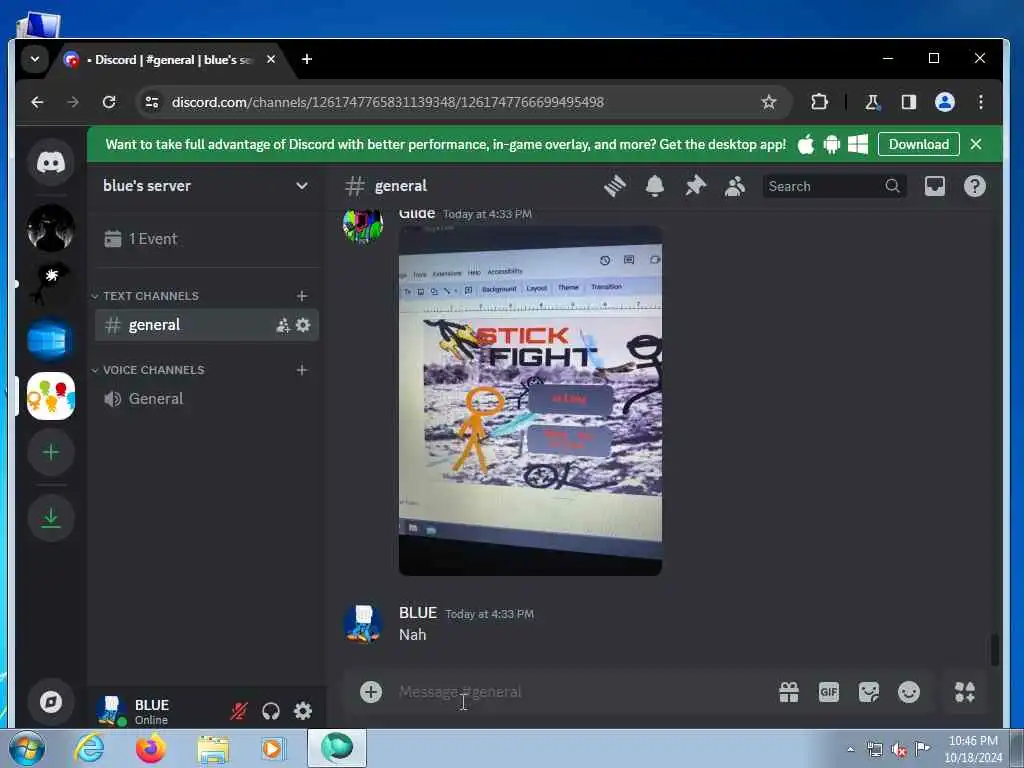This screenshot has width=1024, height=768.
Task: Create channel in VOICE CHANNELS plus
Action: [x=302, y=370]
